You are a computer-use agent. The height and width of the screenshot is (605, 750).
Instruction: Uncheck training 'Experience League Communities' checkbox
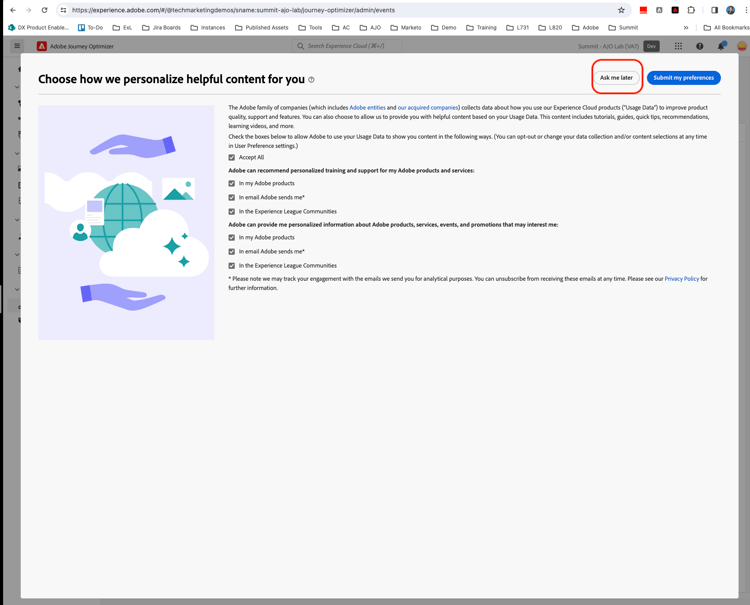[x=232, y=211]
